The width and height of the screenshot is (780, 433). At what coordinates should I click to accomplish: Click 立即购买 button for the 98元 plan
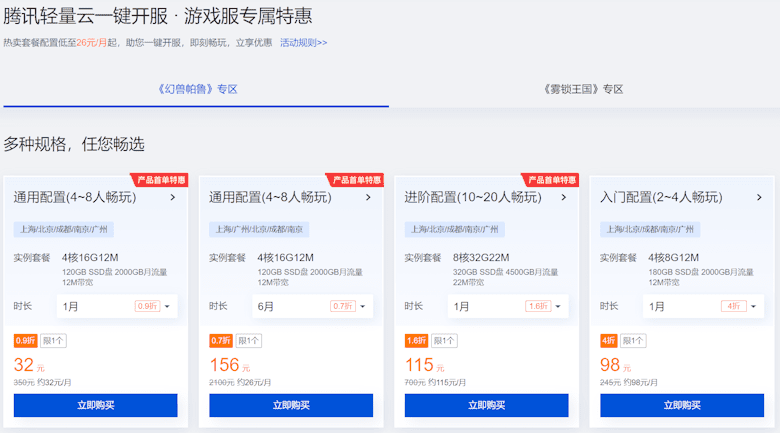coord(682,405)
